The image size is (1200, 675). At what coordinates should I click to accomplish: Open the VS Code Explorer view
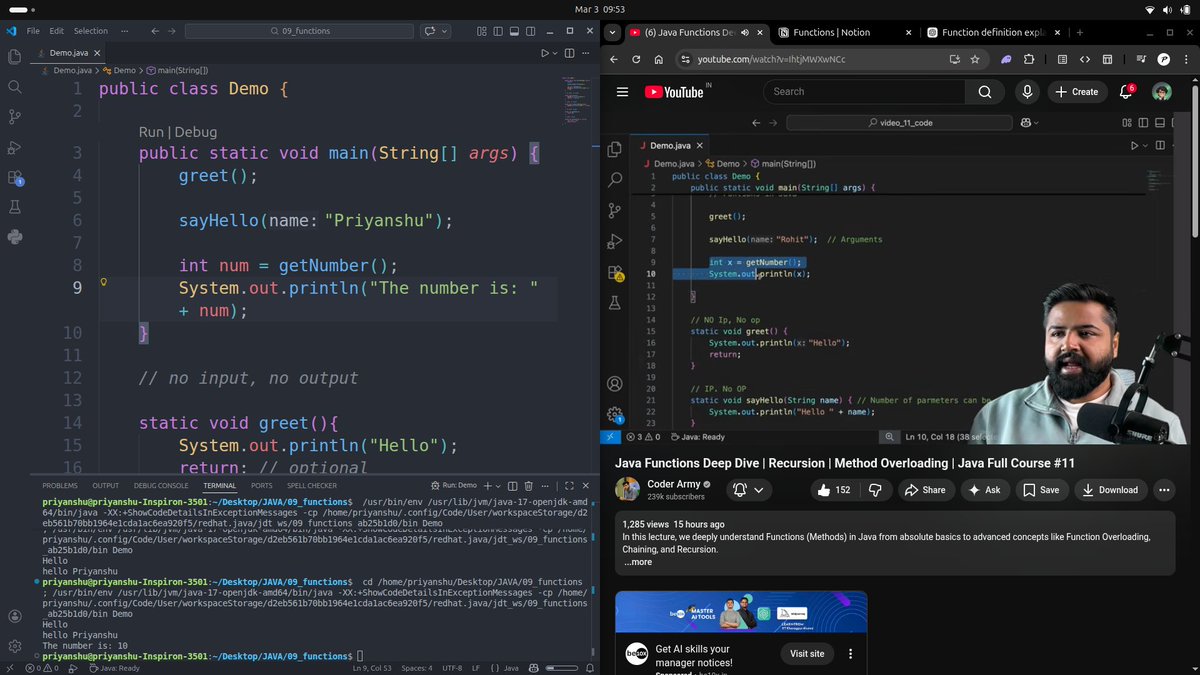14,57
